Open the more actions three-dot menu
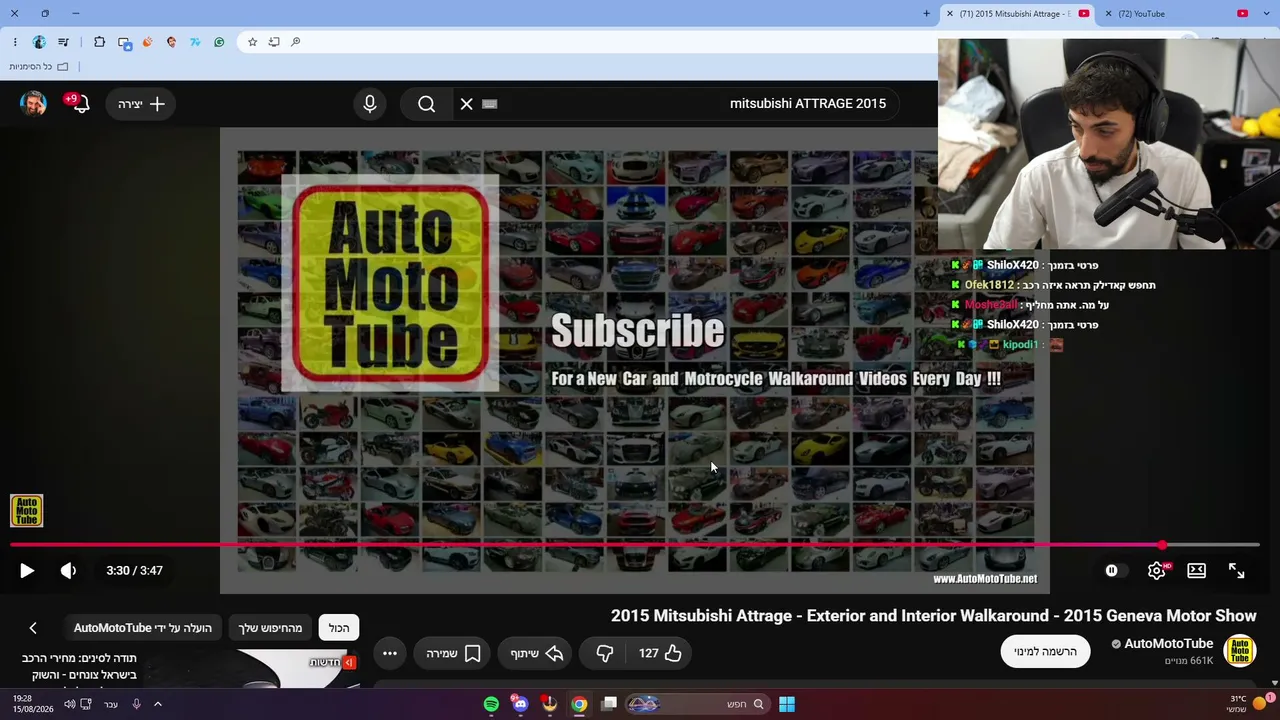 (x=390, y=653)
